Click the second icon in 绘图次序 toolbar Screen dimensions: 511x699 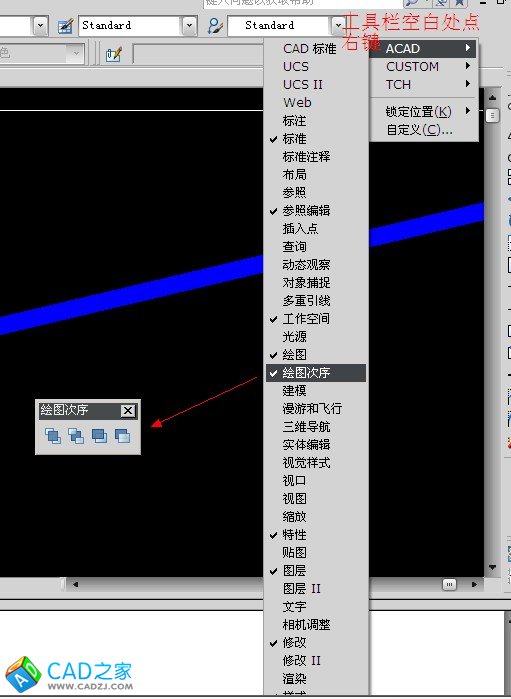(76, 436)
